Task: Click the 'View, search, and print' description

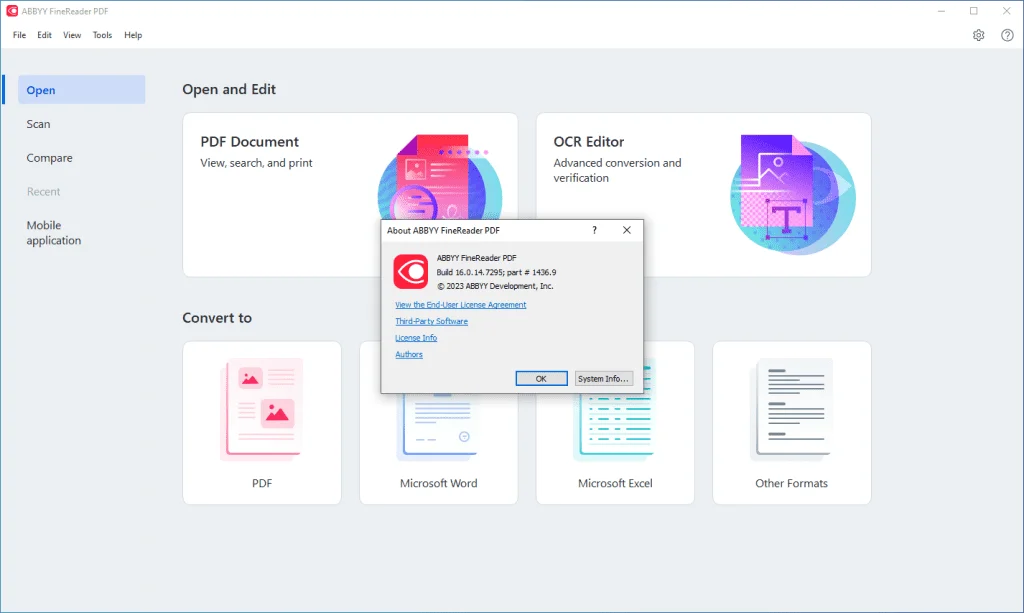Action: coord(256,163)
